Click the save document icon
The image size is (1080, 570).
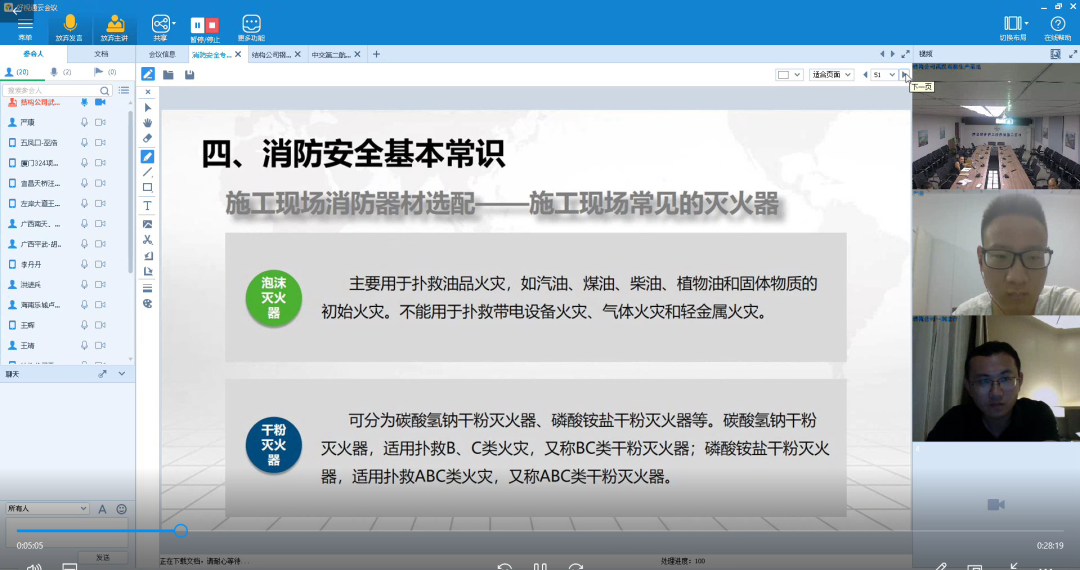[x=189, y=74]
